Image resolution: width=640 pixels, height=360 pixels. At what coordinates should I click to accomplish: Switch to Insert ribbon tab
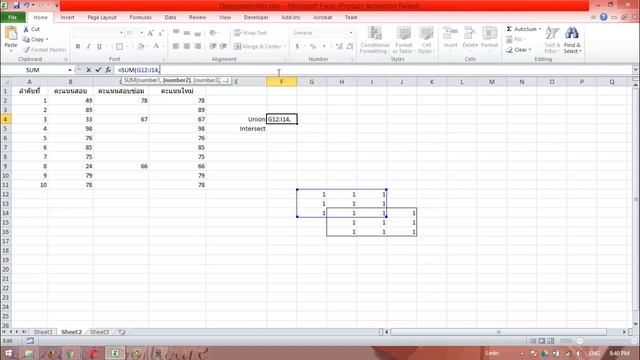(x=67, y=18)
